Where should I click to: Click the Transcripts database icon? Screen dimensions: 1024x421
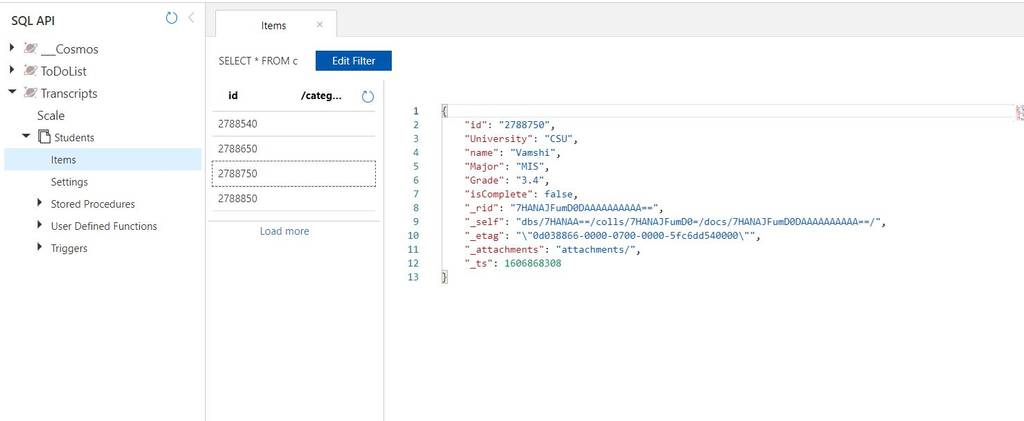(x=30, y=93)
